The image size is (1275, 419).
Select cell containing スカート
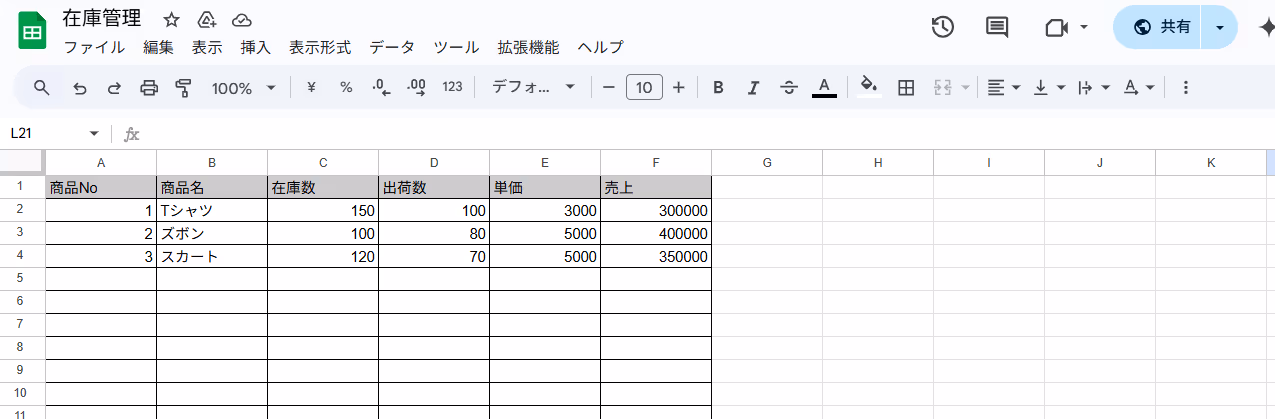[212, 257]
